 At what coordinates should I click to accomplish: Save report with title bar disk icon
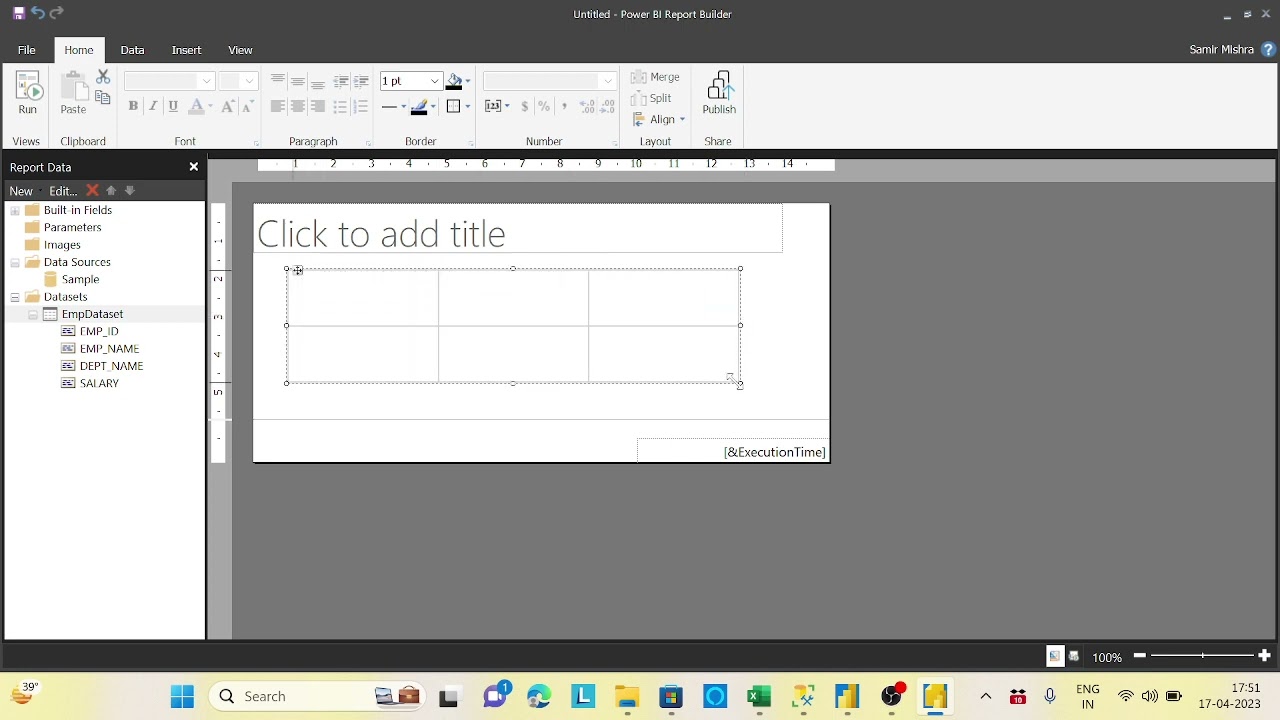pyautogui.click(x=18, y=13)
